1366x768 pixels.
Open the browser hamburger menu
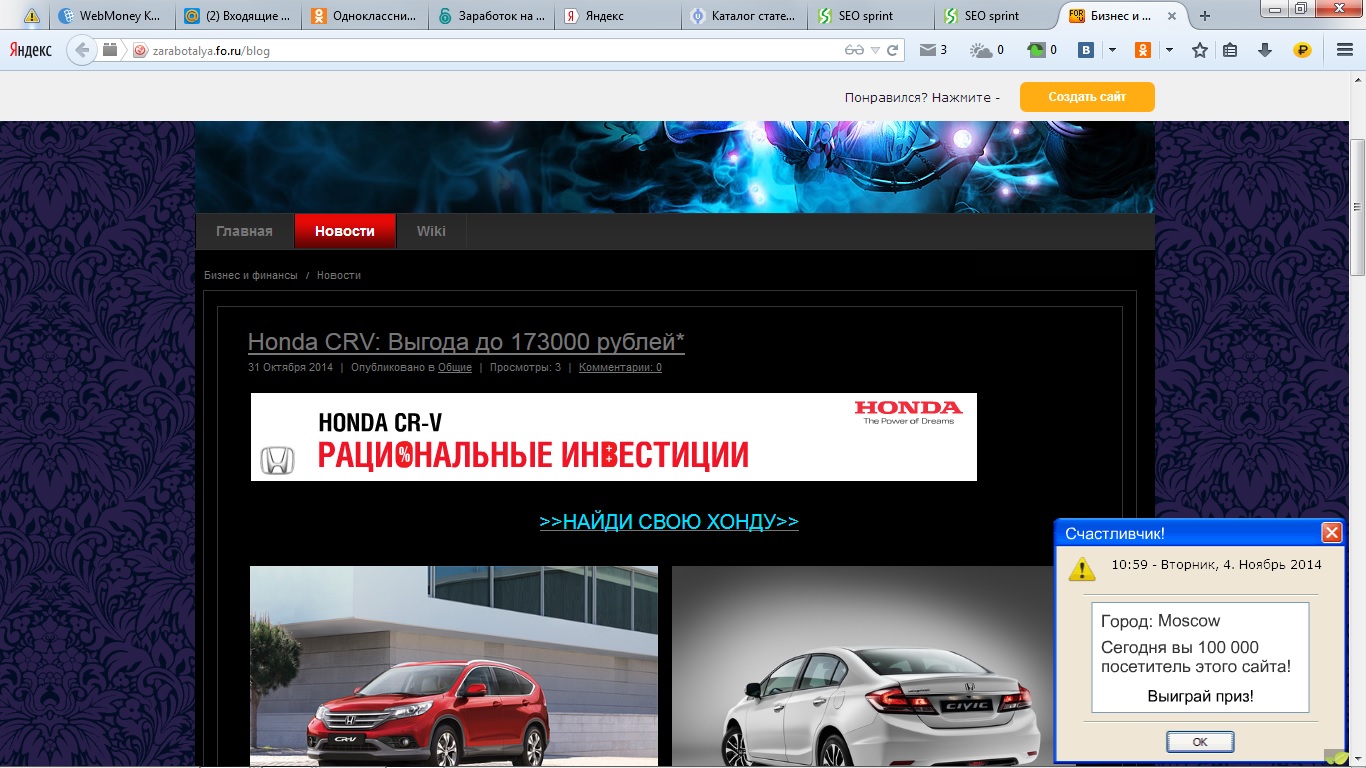coord(1345,50)
